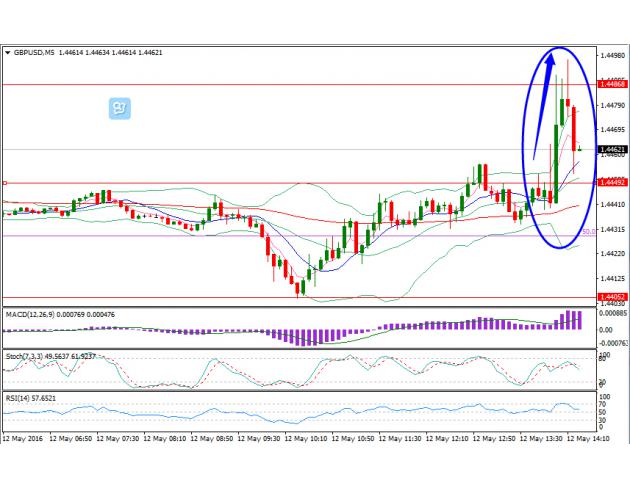The height and width of the screenshot is (490, 630).
Task: Click the small red handle at left chart edge
Action: [5, 183]
